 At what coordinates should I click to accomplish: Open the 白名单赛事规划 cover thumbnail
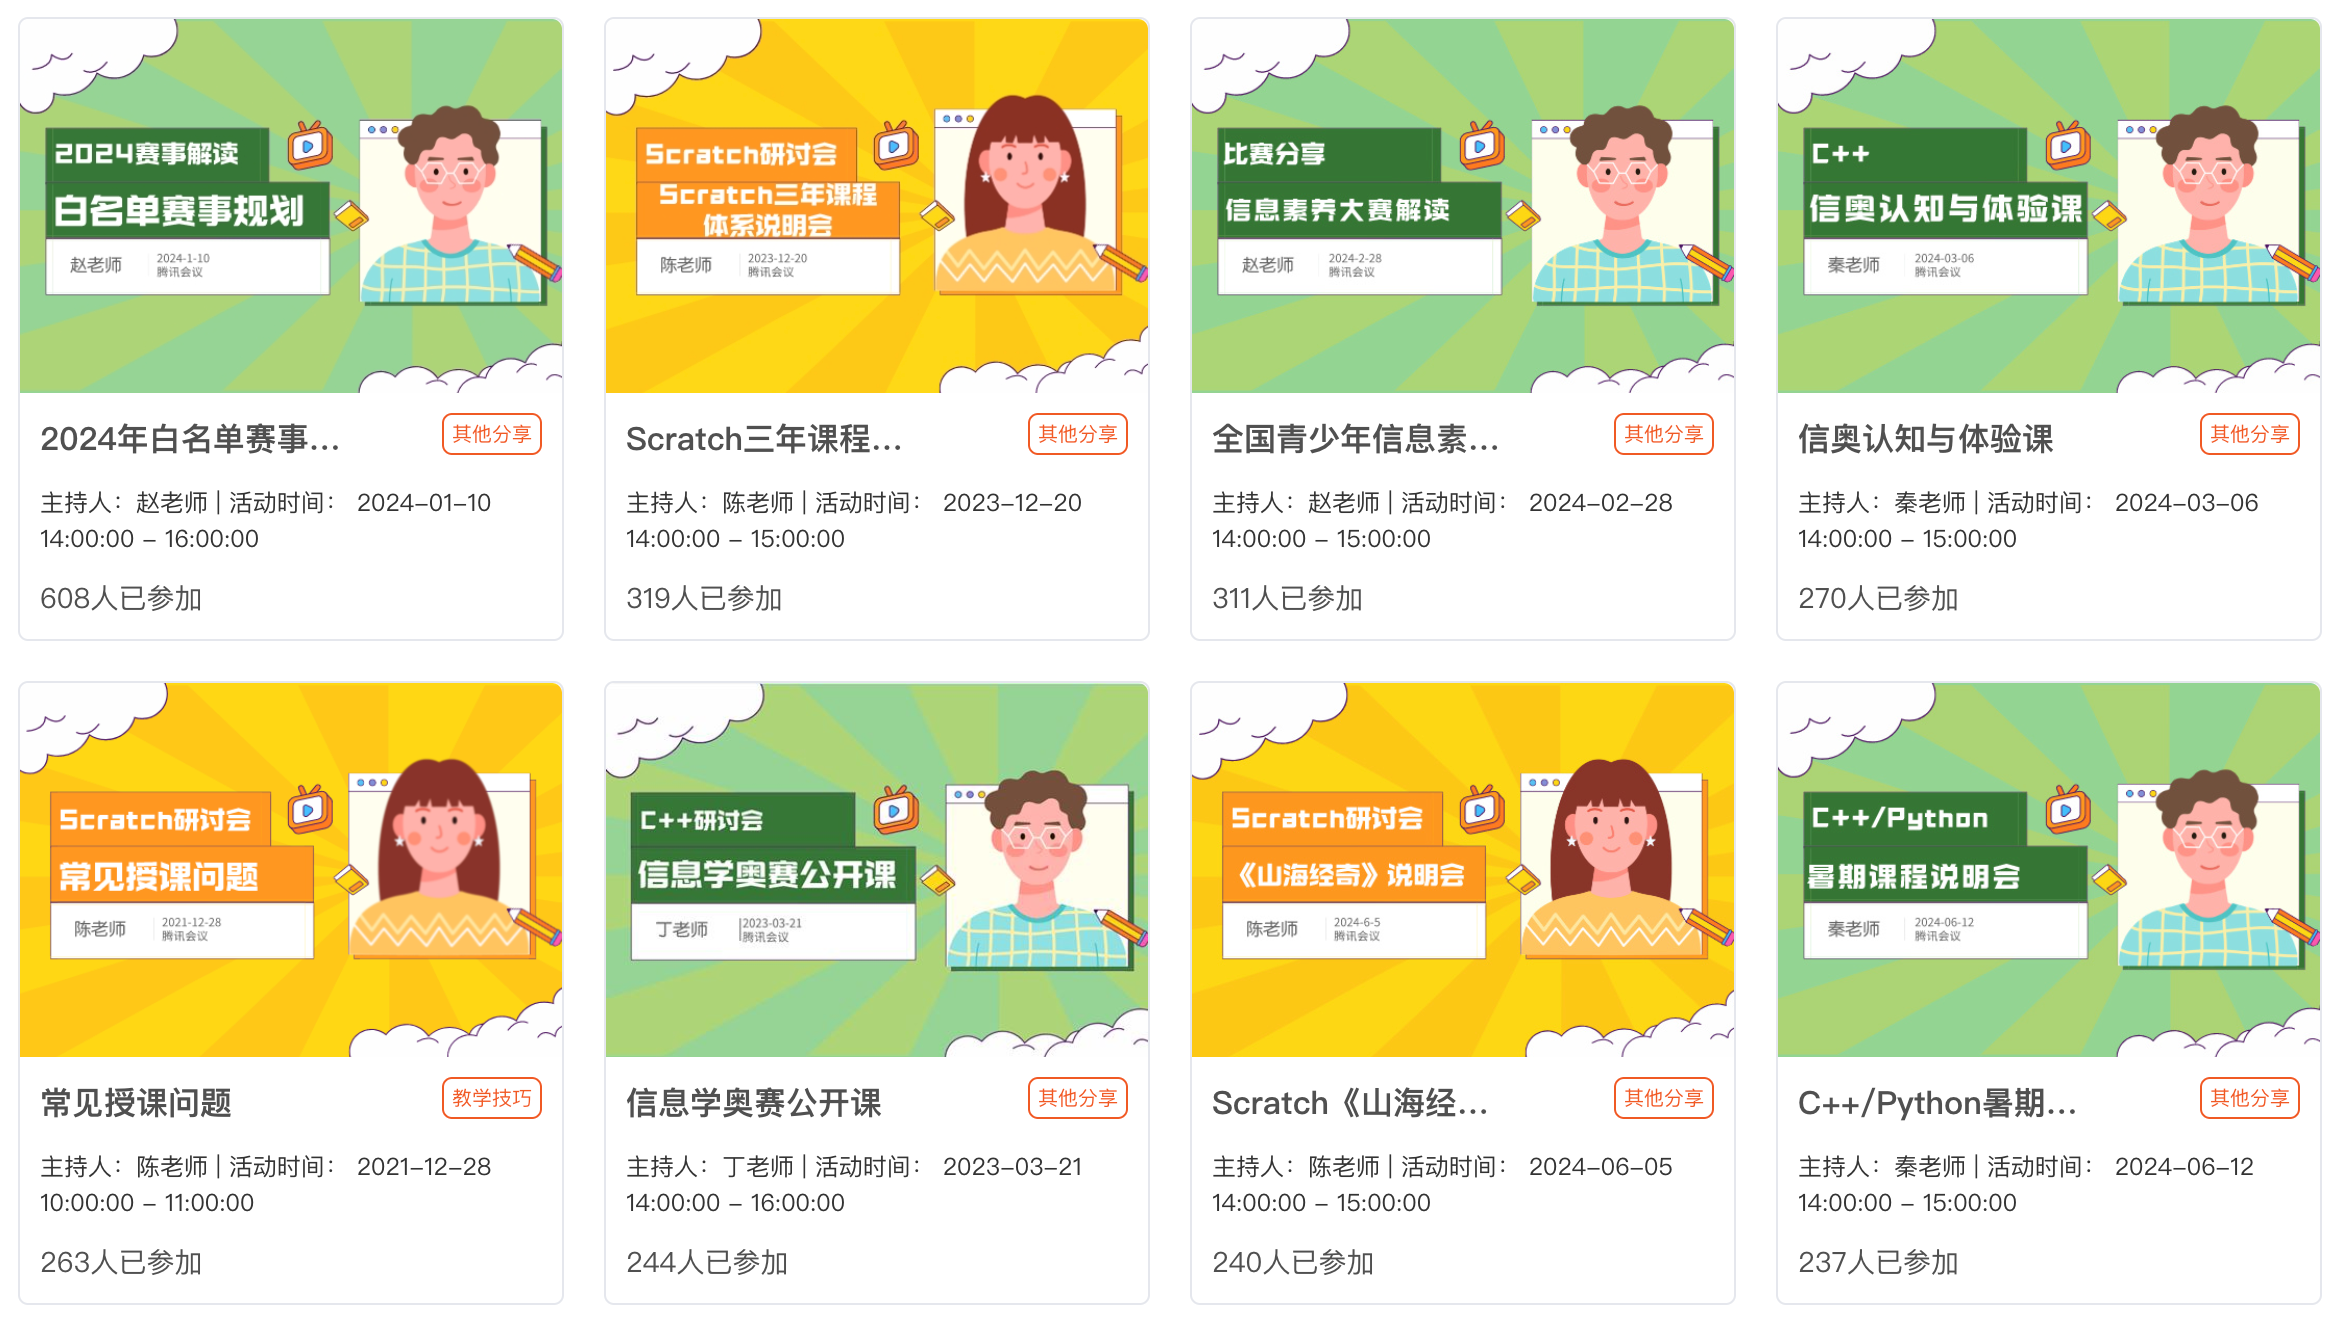(x=291, y=205)
